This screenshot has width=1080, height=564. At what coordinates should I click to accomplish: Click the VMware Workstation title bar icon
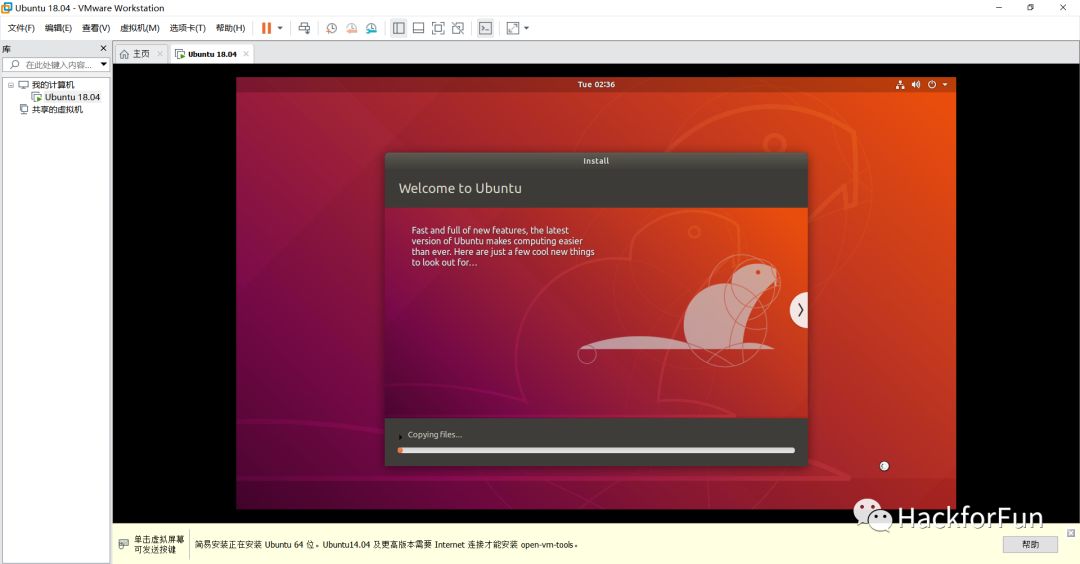point(7,8)
